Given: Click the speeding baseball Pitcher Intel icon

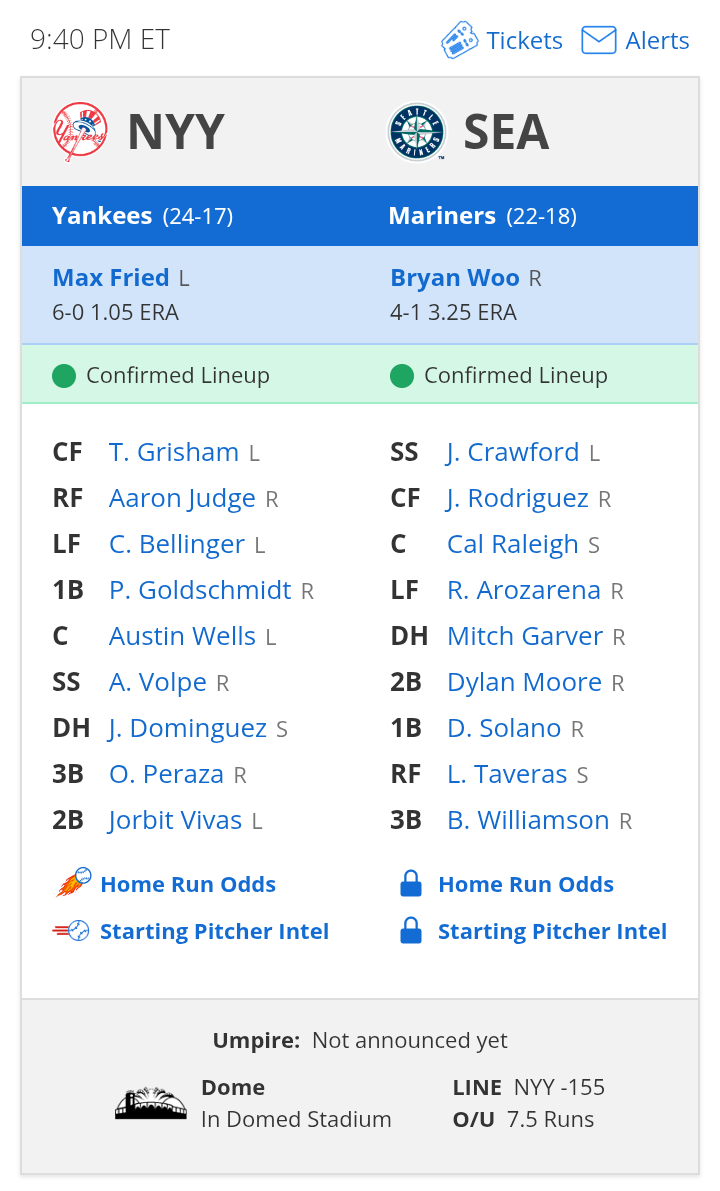Looking at the screenshot, I should click(x=71, y=930).
